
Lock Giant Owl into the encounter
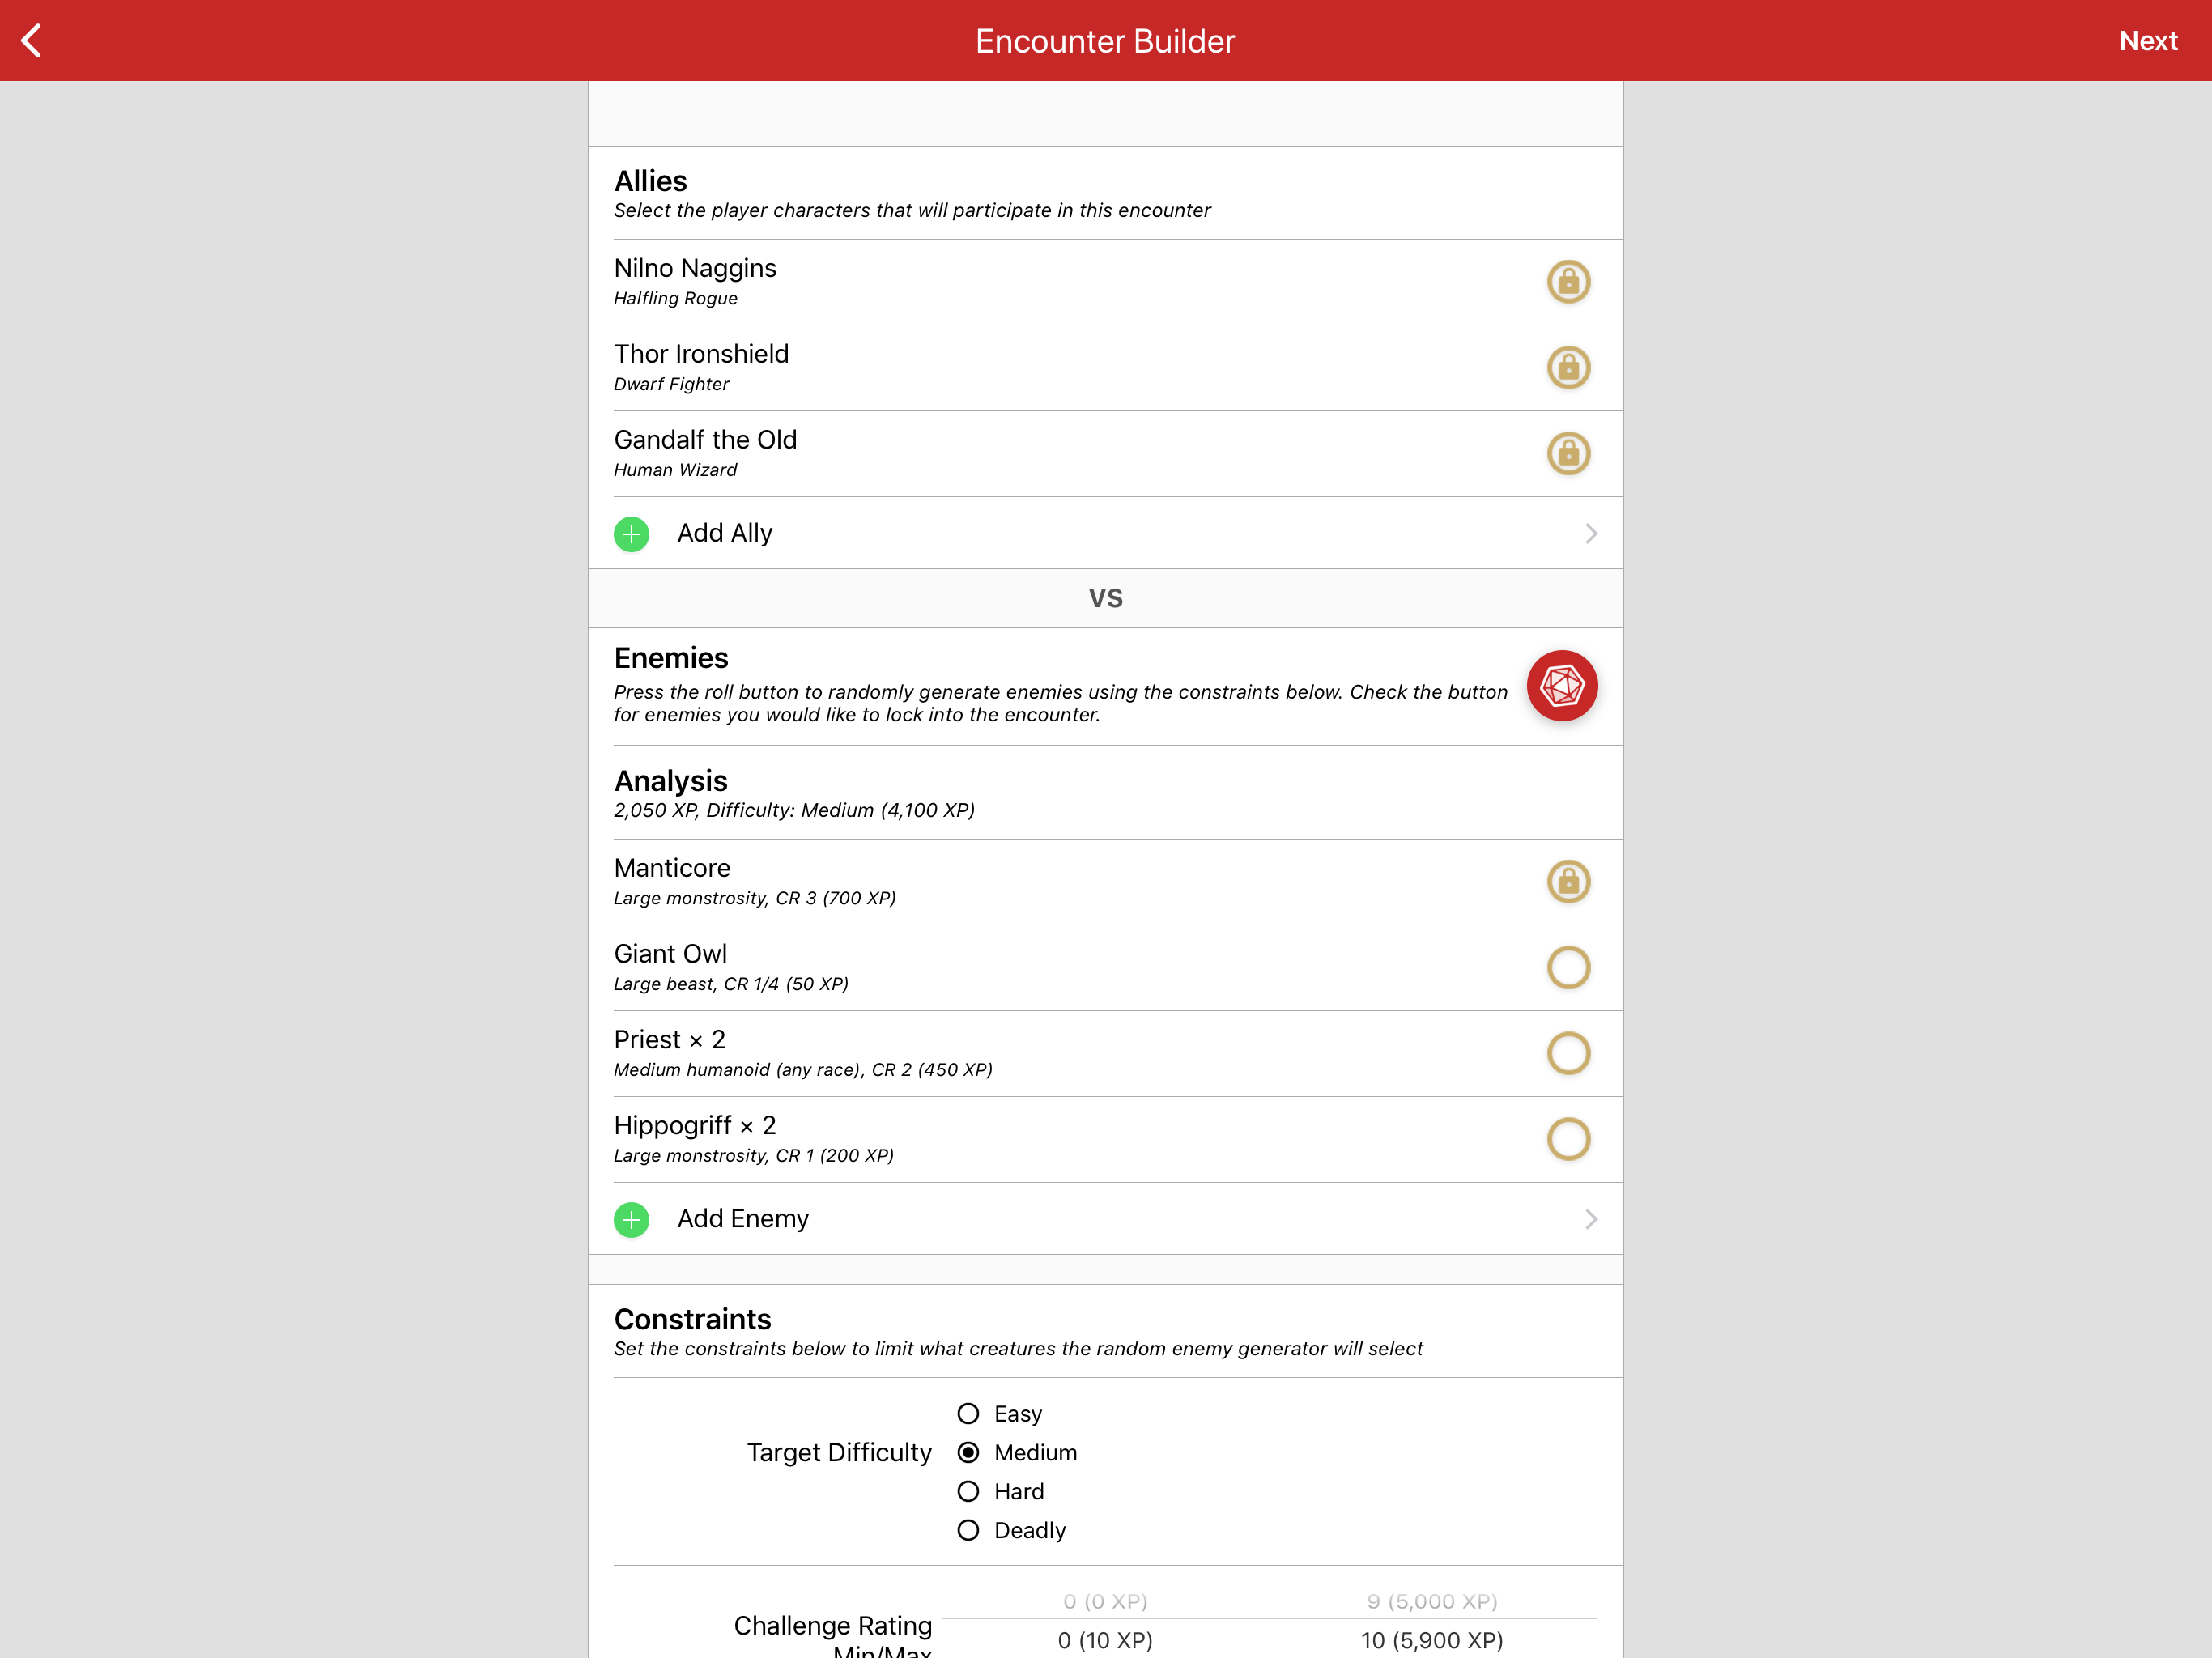pos(1568,968)
